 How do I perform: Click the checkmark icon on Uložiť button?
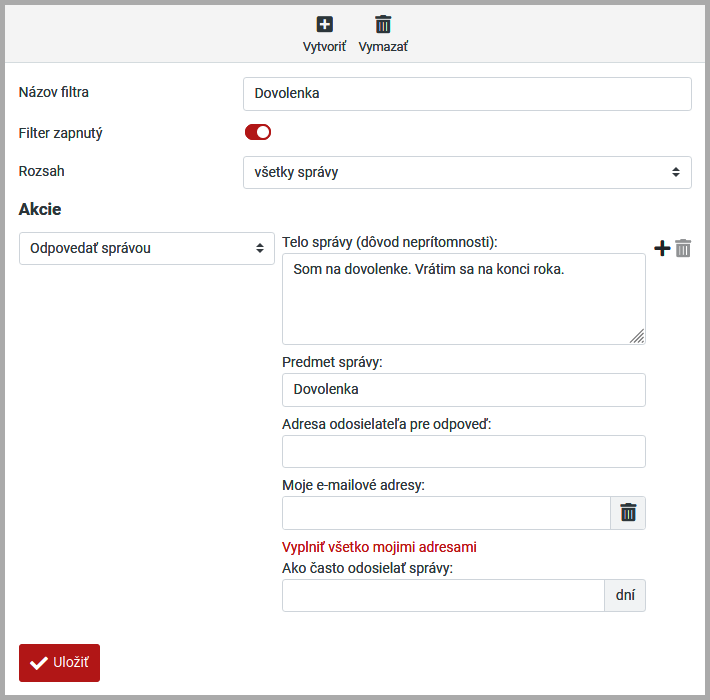coord(39,663)
